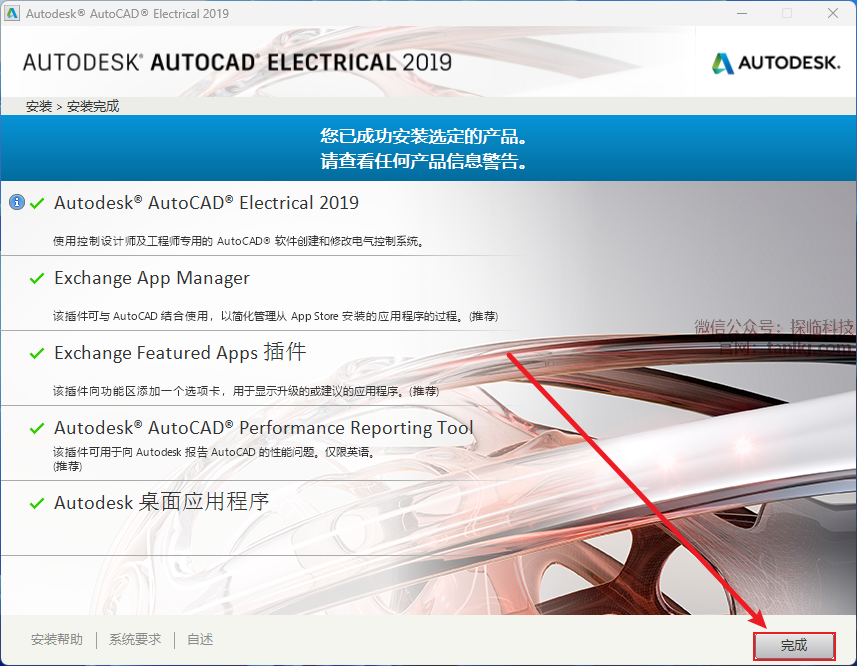Click the 请查看任何产品信息警告 message line
Image resolution: width=857 pixels, height=666 pixels.
(424, 161)
